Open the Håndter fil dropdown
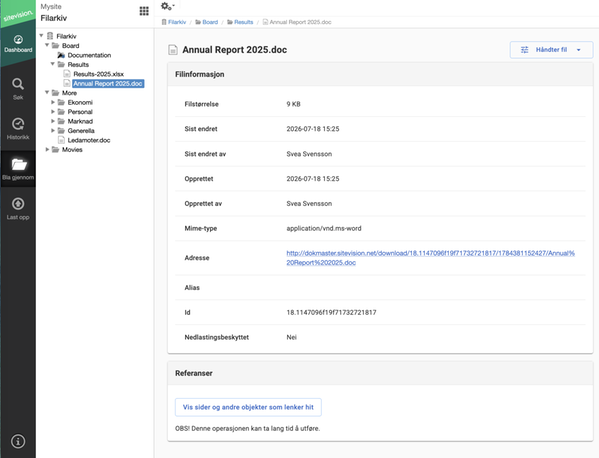The width and height of the screenshot is (599, 458). click(551, 50)
